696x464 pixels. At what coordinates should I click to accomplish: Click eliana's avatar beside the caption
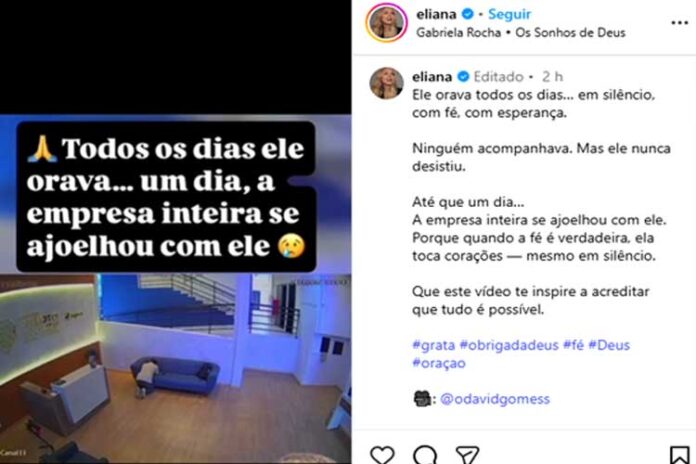pyautogui.click(x=387, y=83)
